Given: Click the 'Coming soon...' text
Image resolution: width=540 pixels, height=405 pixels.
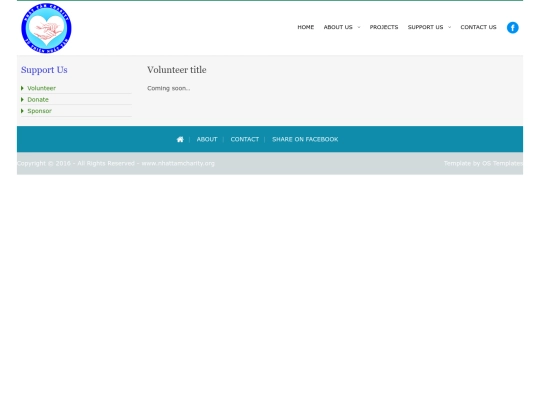Looking at the screenshot, I should click(x=168, y=88).
